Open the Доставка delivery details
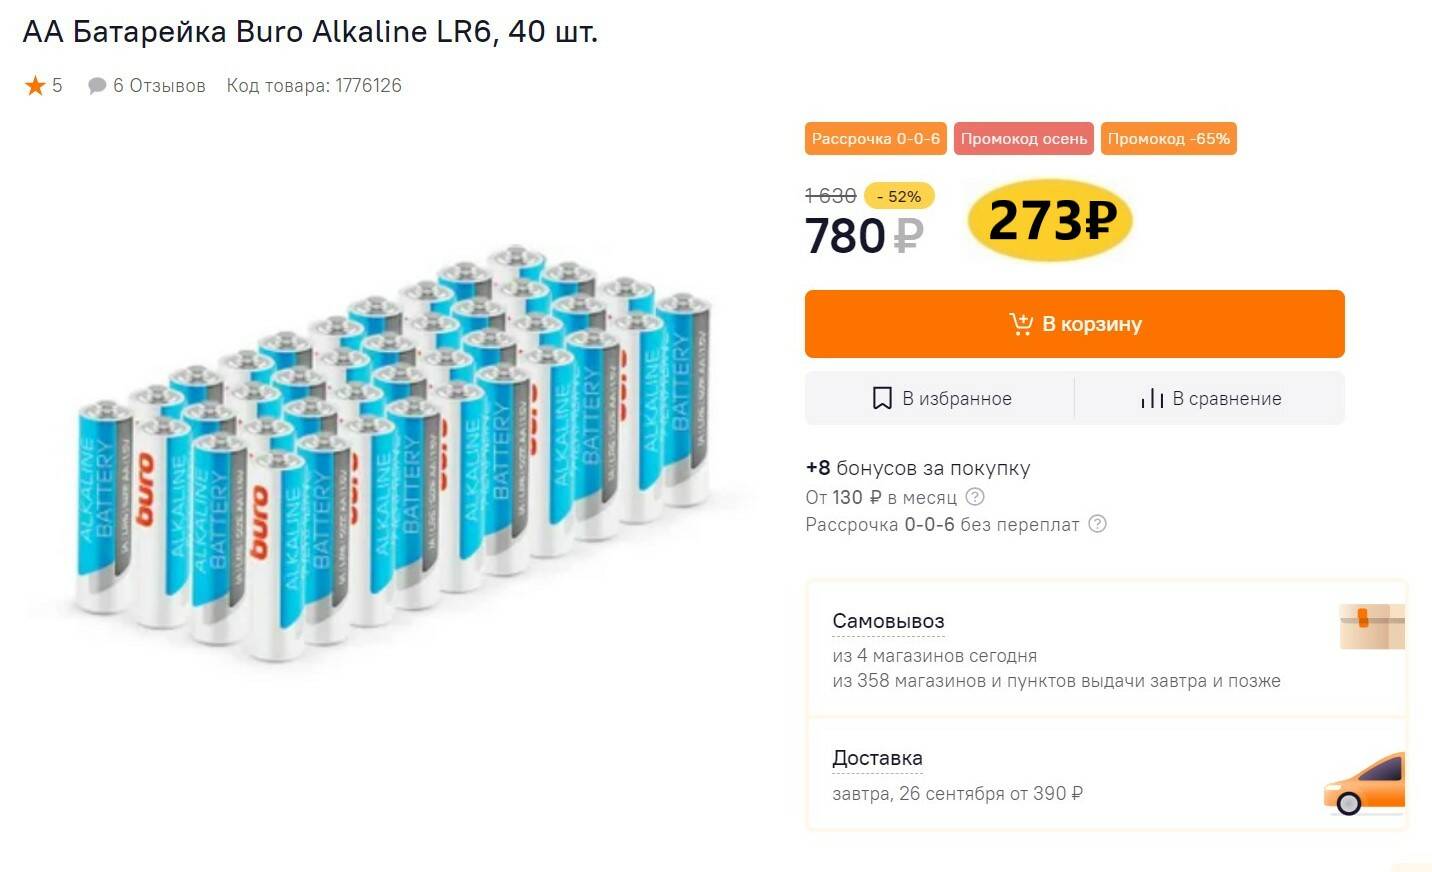1432x872 pixels. pos(877,759)
